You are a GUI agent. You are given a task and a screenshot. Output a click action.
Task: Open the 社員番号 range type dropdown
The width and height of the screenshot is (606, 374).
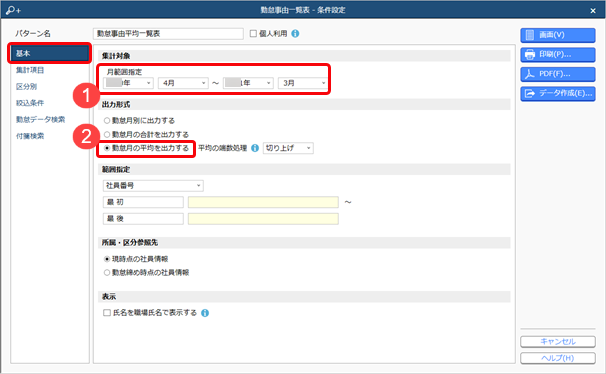pyautogui.click(x=153, y=186)
